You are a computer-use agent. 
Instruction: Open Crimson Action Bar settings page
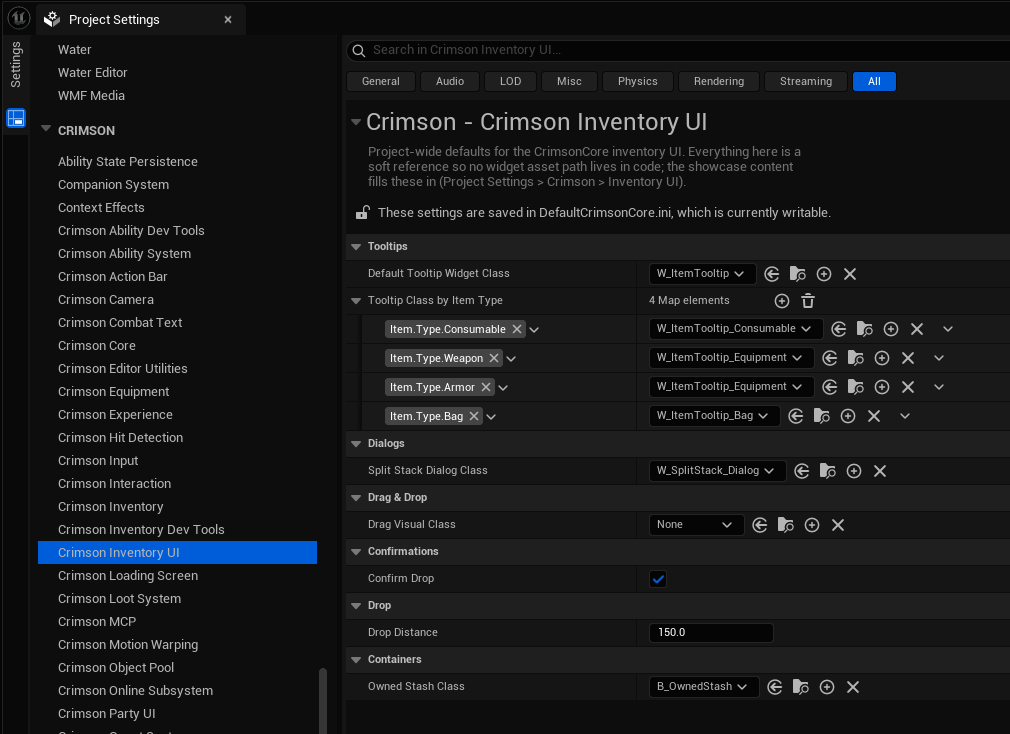point(113,277)
